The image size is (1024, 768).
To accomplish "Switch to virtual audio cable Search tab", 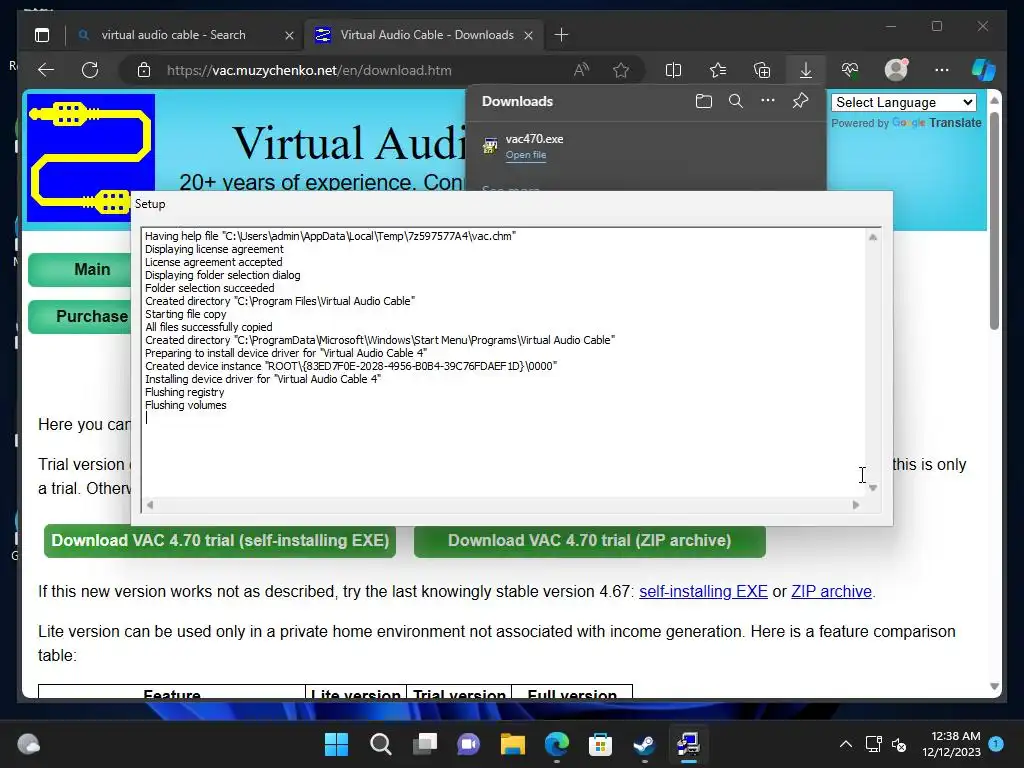I will [173, 35].
